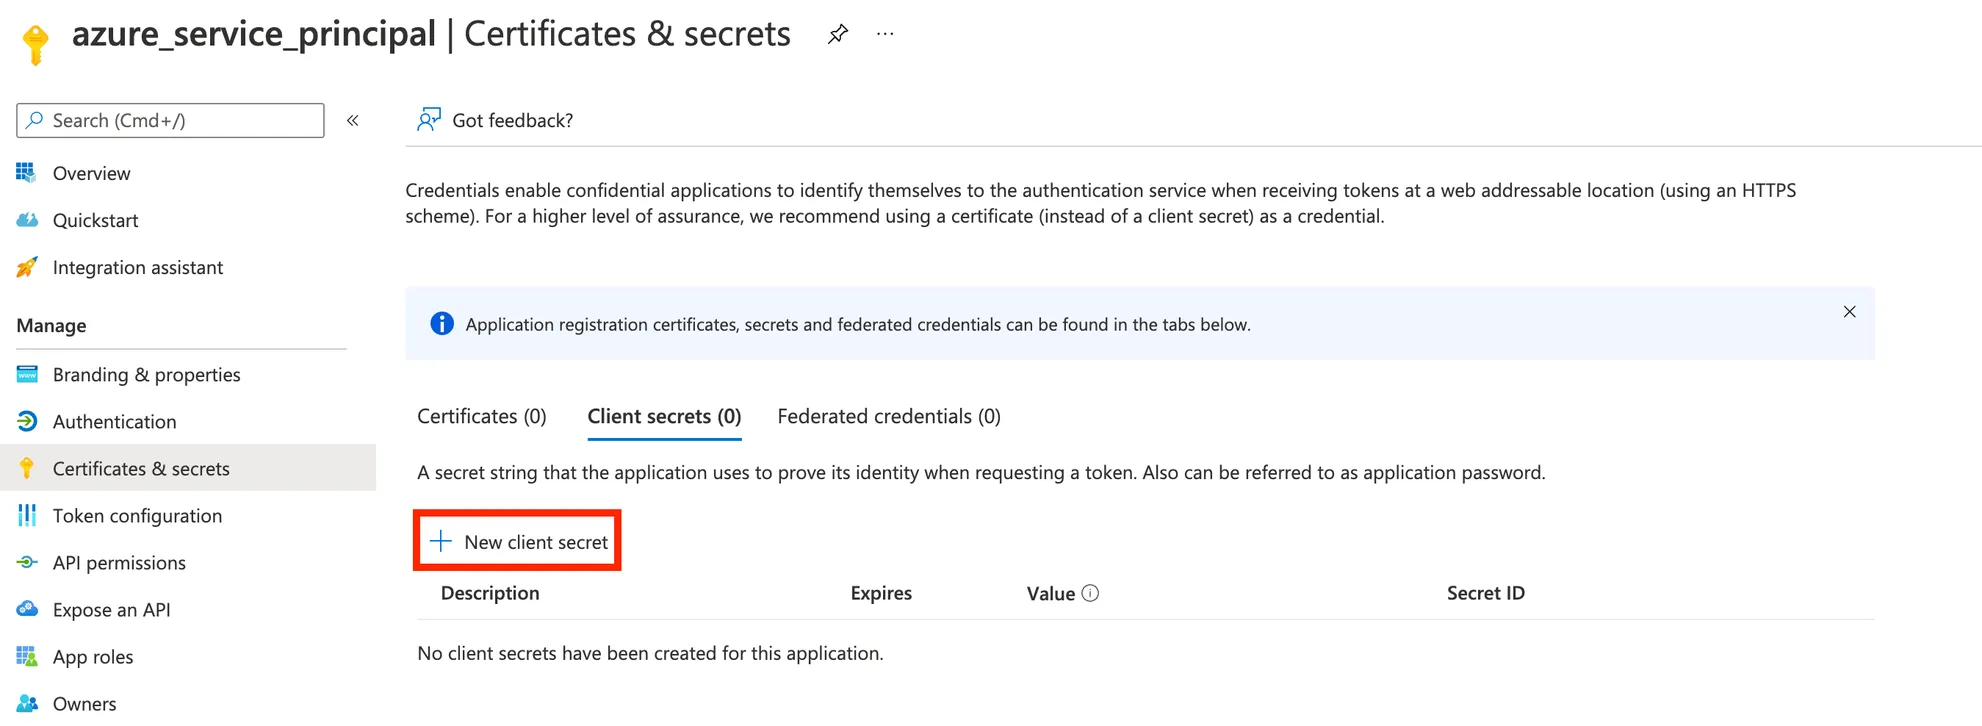The height and width of the screenshot is (726, 1982).
Task: Switch to the Certificates (0) tab
Action: pyautogui.click(x=482, y=416)
